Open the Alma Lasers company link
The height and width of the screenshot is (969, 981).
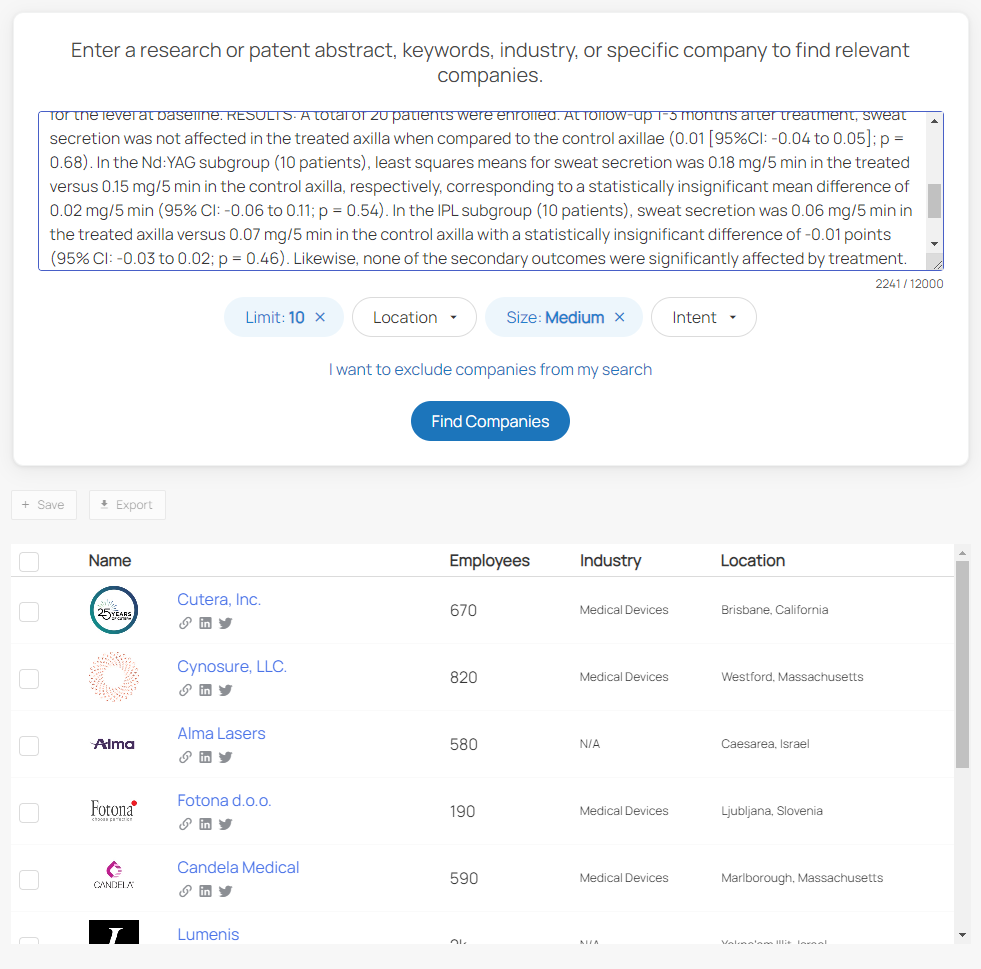coord(221,733)
